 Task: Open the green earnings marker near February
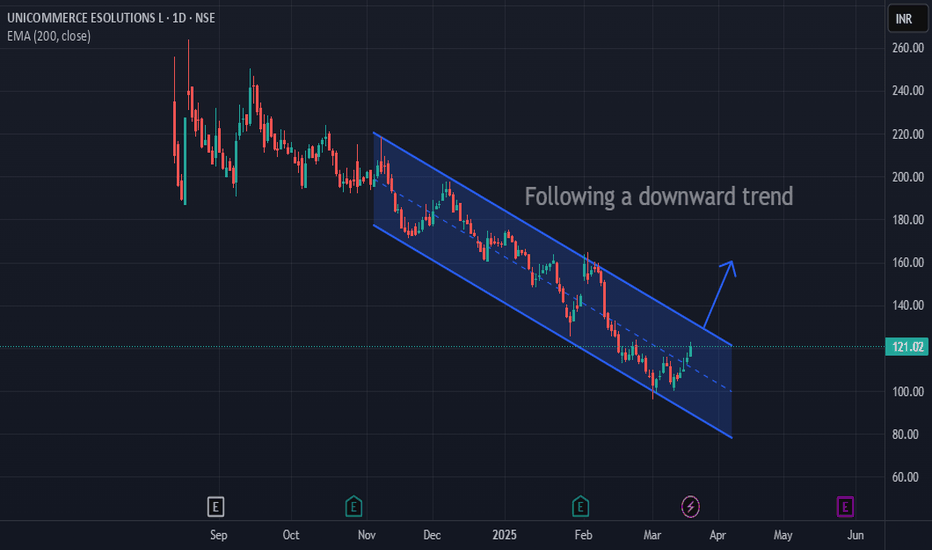(580, 507)
